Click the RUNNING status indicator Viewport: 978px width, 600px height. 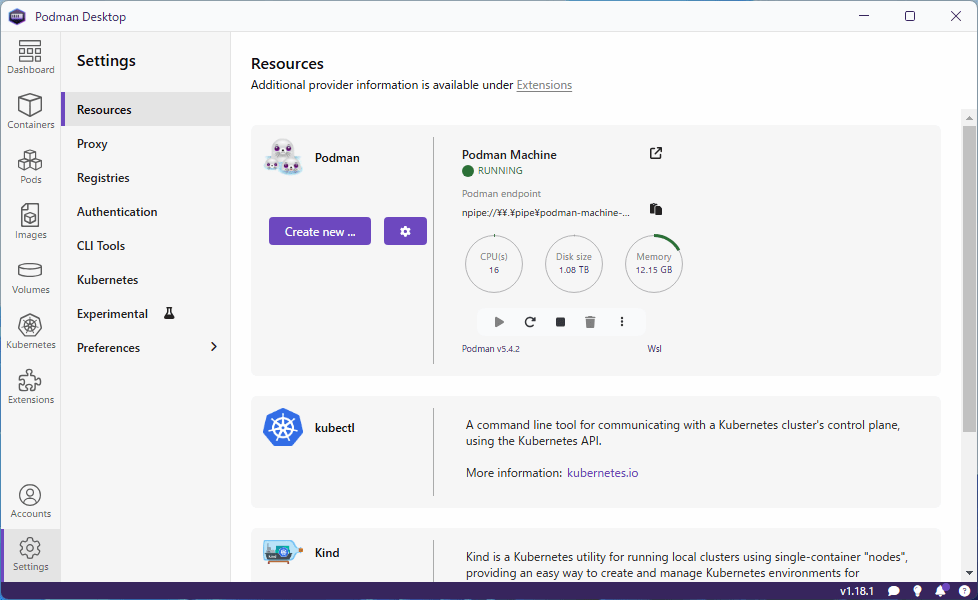coord(493,171)
